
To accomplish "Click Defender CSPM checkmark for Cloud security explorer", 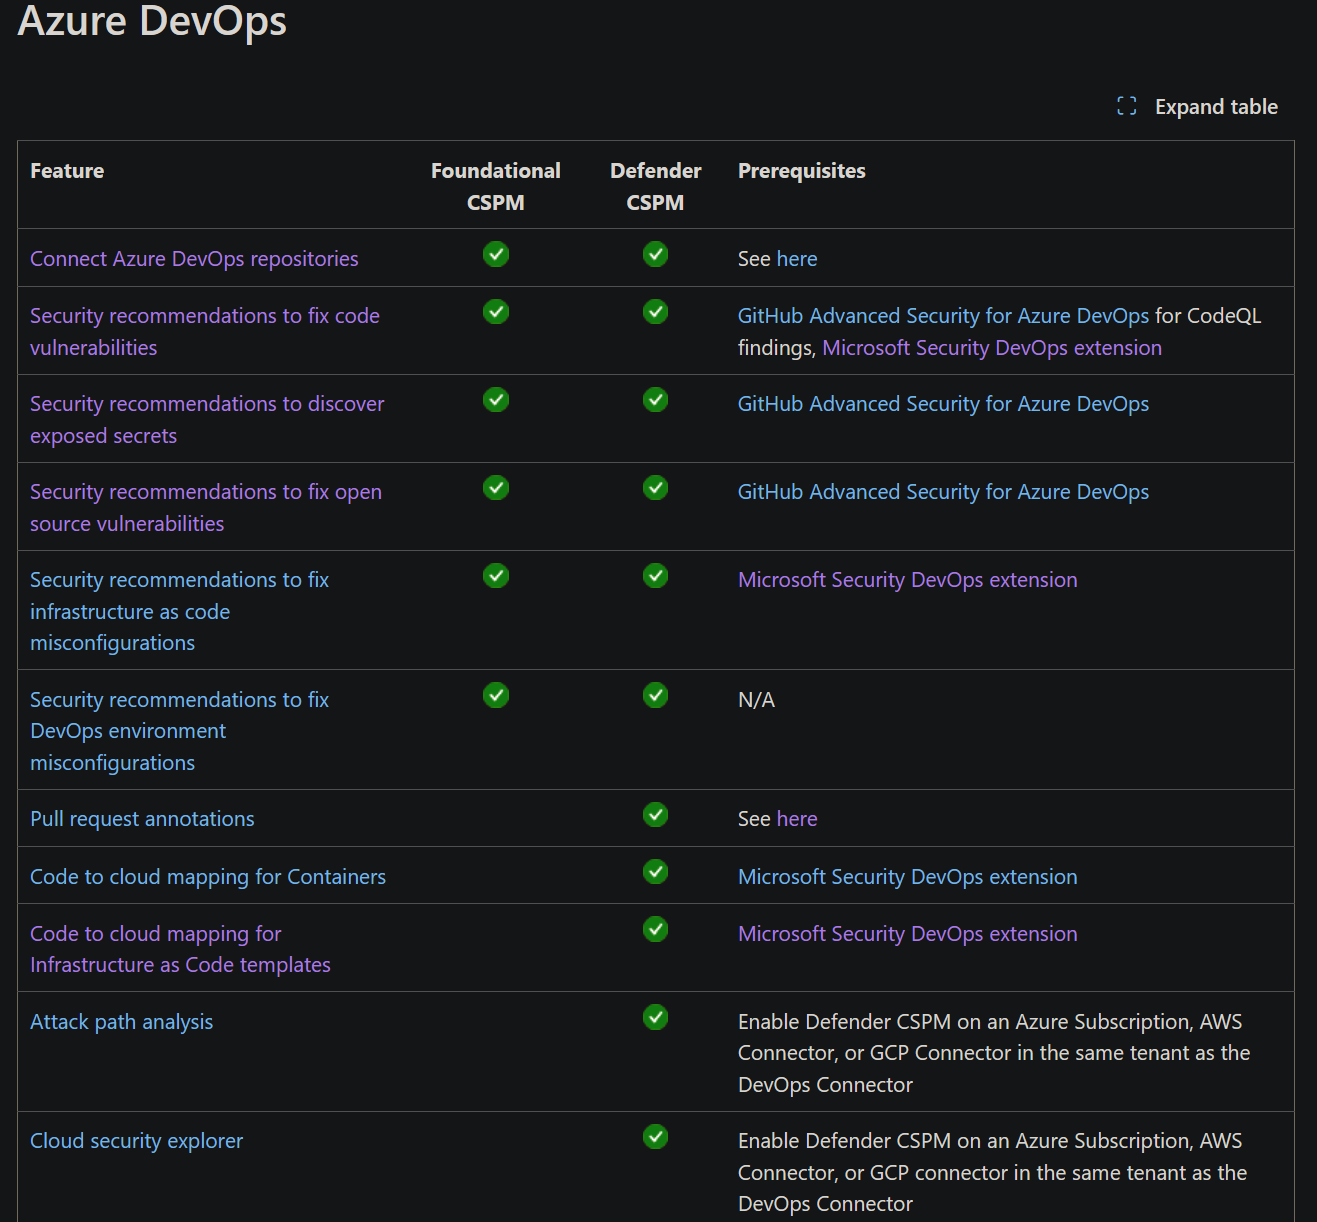I will [x=656, y=1137].
